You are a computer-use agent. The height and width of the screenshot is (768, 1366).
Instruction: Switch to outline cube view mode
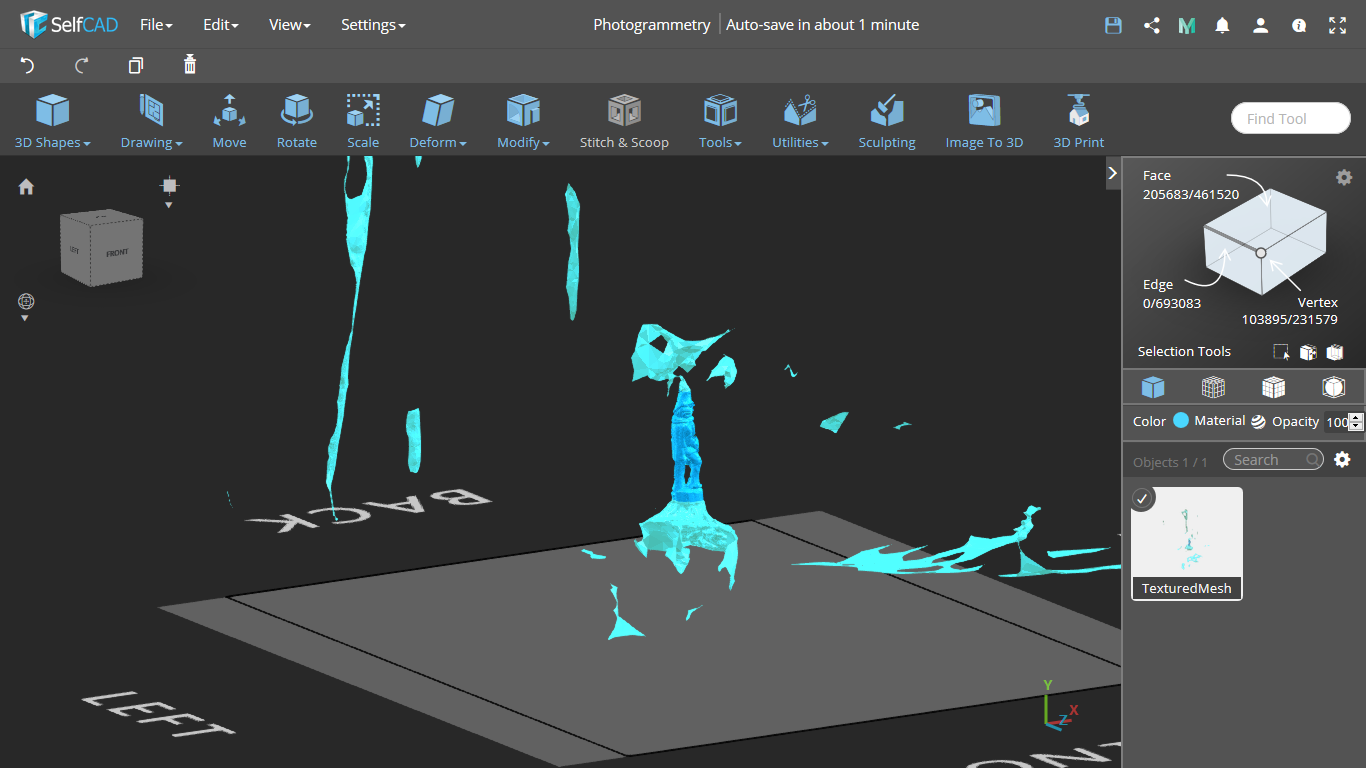click(1333, 387)
